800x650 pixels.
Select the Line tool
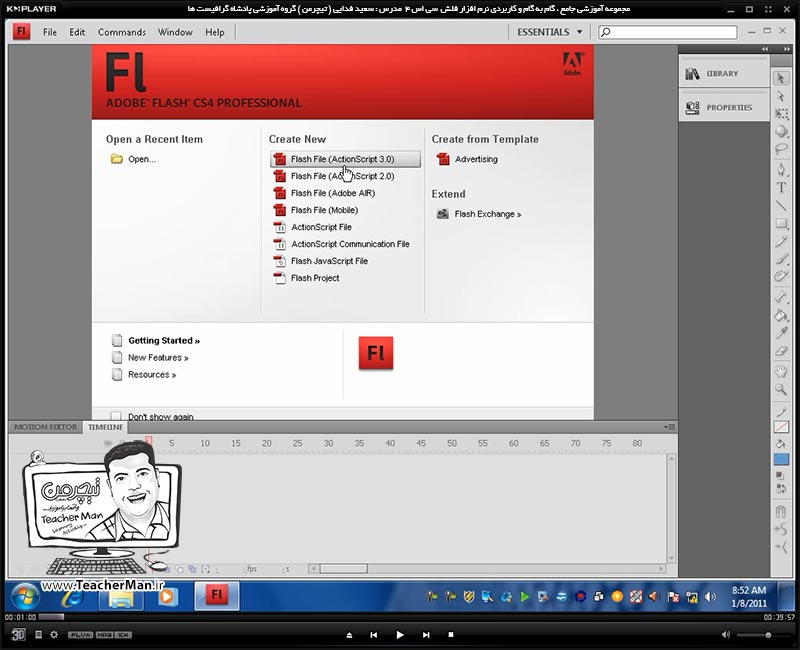781,205
